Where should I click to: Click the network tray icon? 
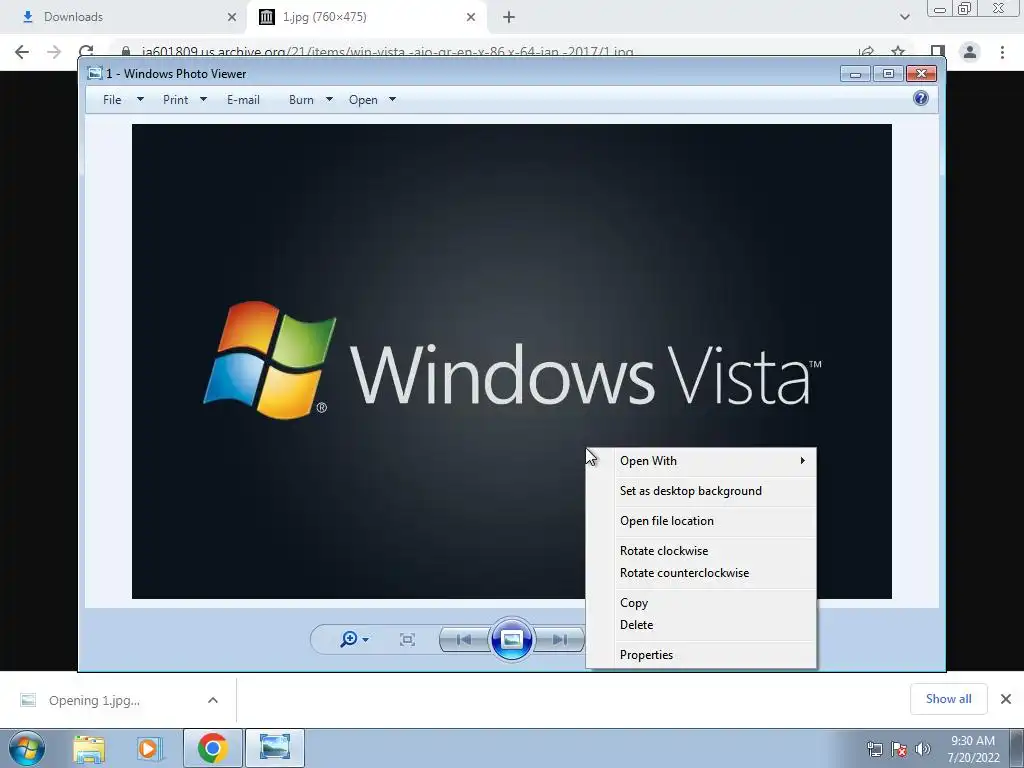point(874,749)
